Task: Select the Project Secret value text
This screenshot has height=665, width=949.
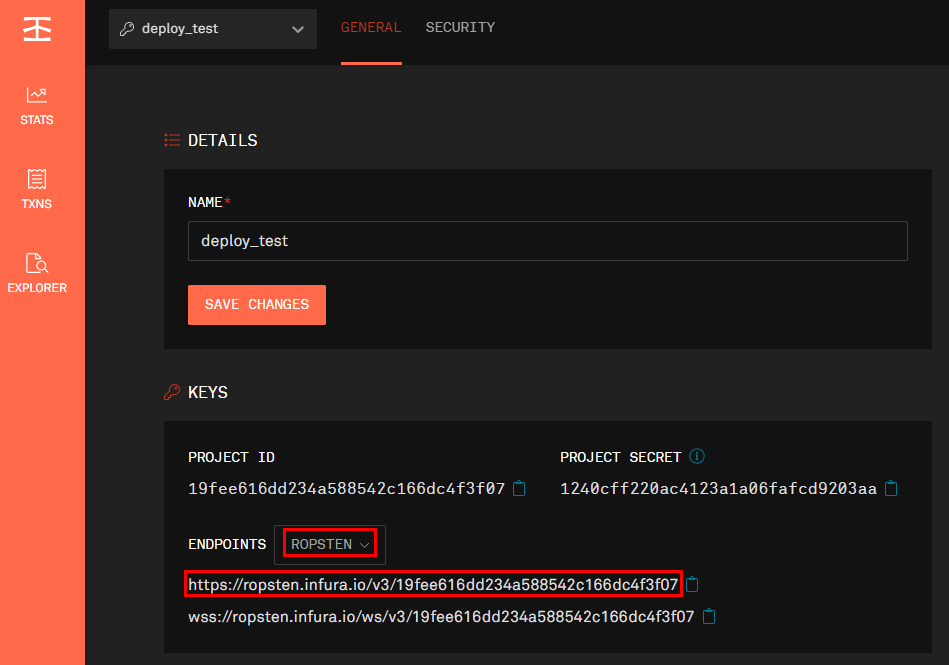Action: pyautogui.click(x=718, y=488)
